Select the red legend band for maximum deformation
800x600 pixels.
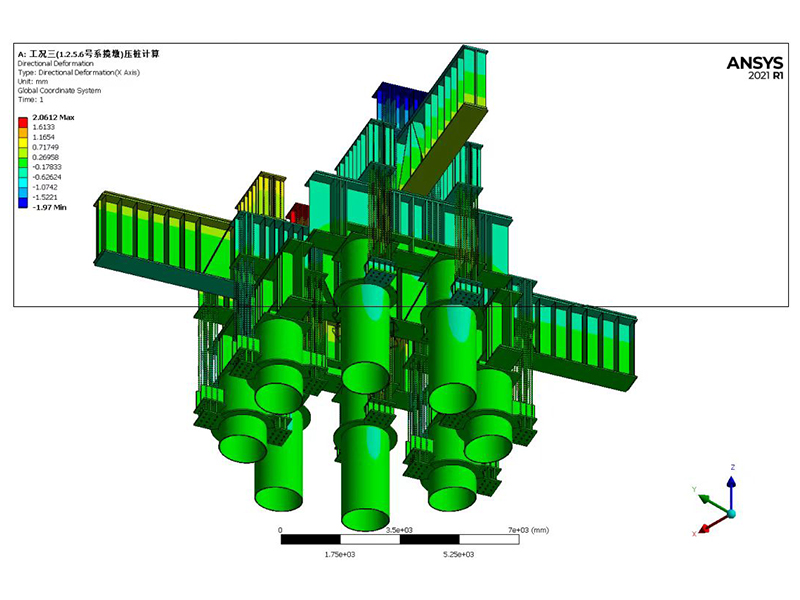pyautogui.click(x=23, y=122)
